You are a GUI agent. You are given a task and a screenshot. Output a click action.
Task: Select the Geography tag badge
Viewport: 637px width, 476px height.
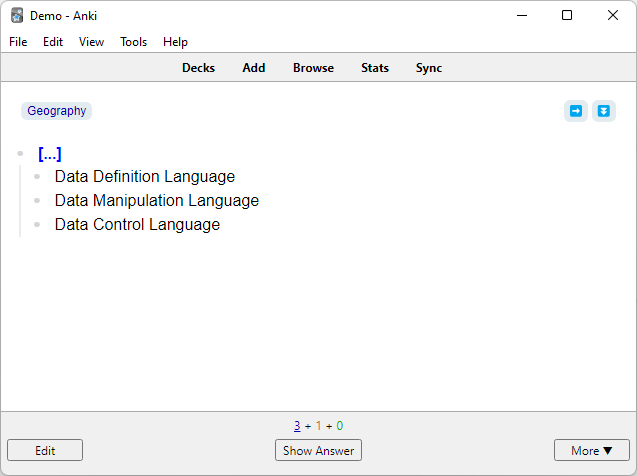pos(57,111)
